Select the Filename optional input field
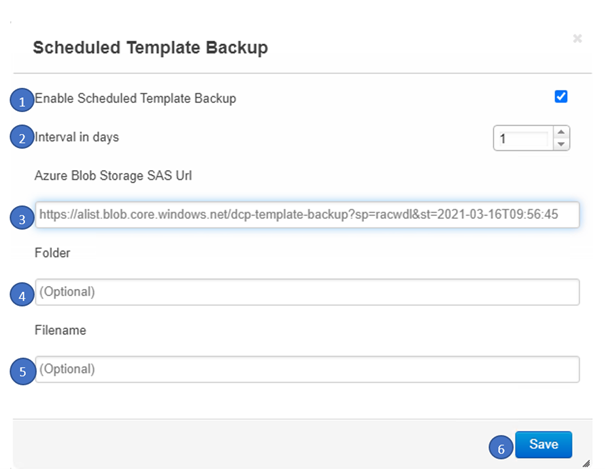The width and height of the screenshot is (605, 469). click(307, 369)
